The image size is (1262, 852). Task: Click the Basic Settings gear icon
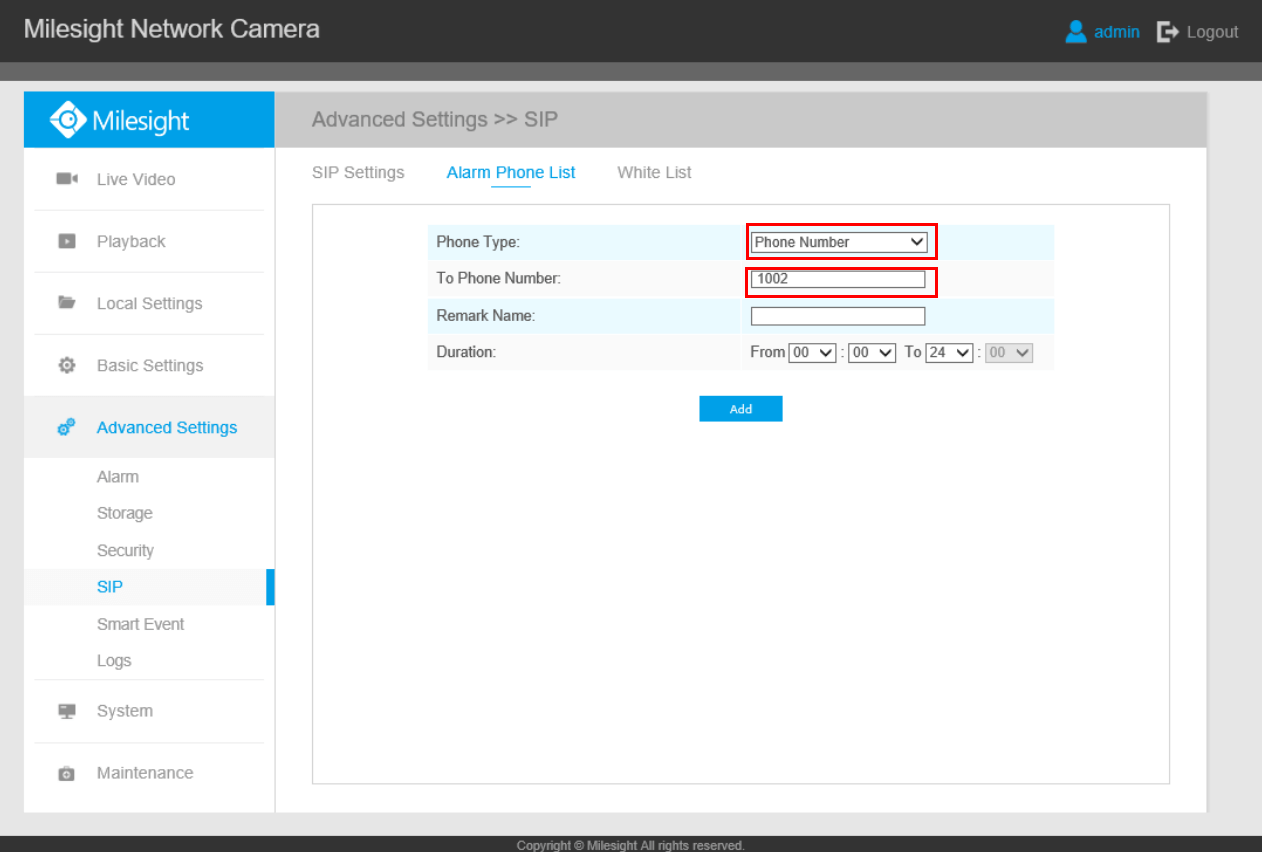(x=67, y=365)
